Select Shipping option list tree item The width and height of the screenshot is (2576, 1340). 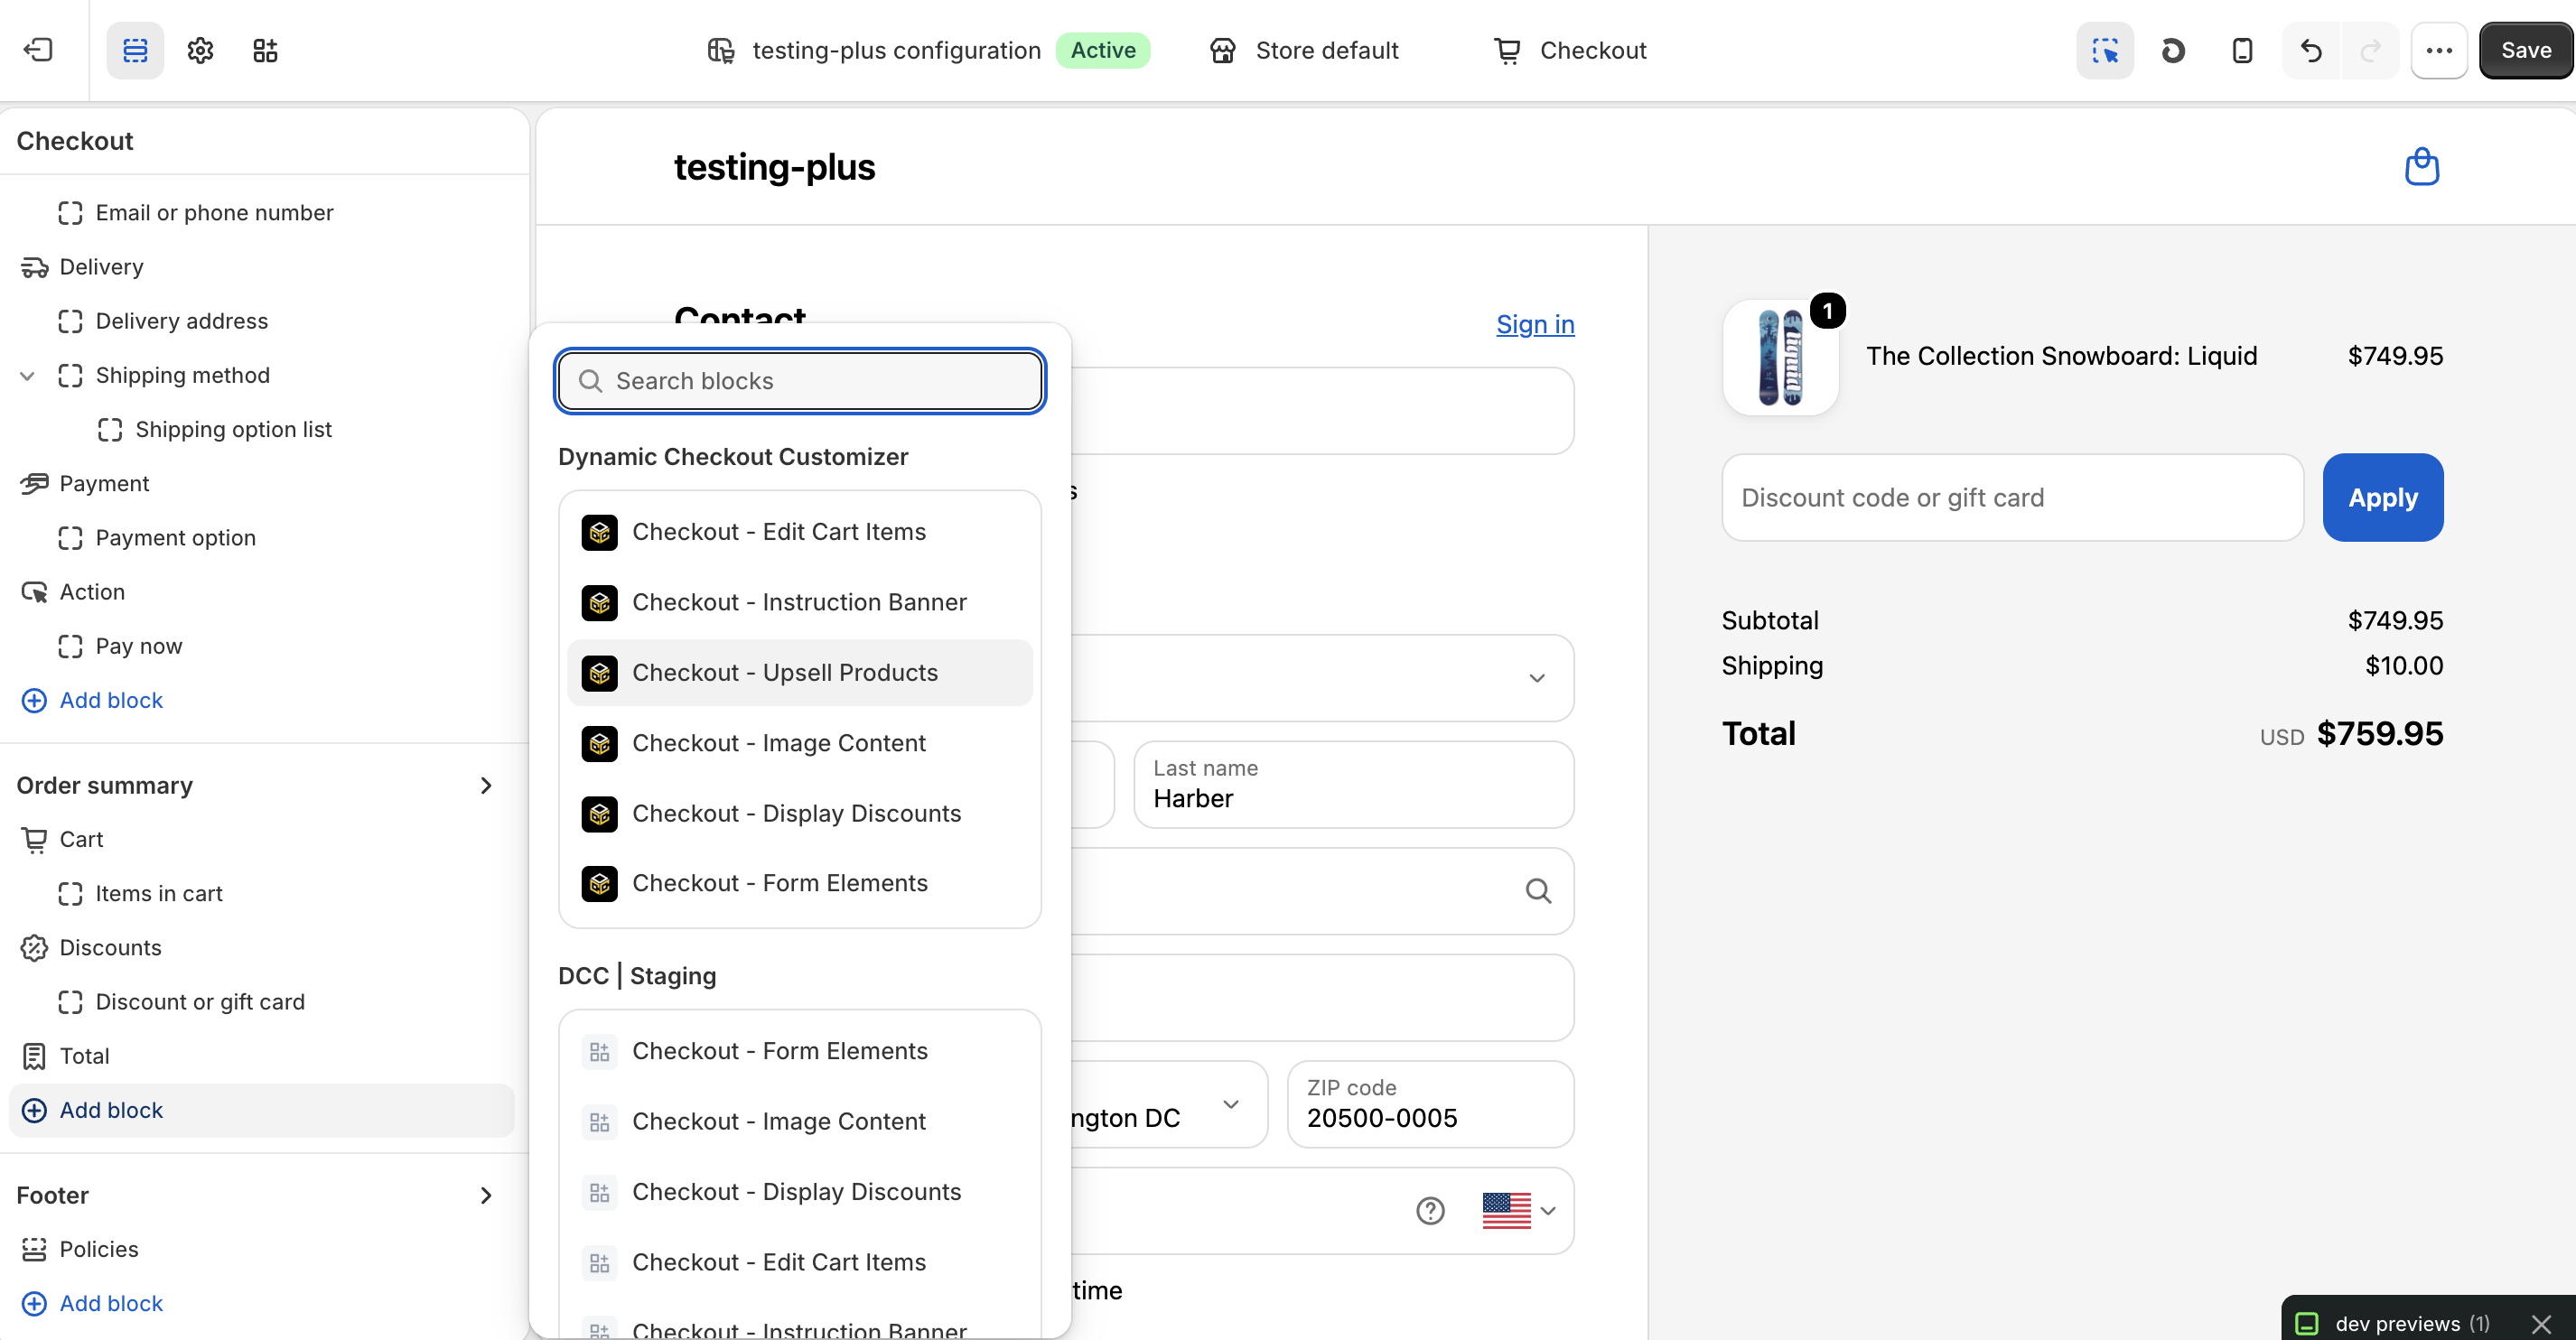pyautogui.click(x=232, y=430)
